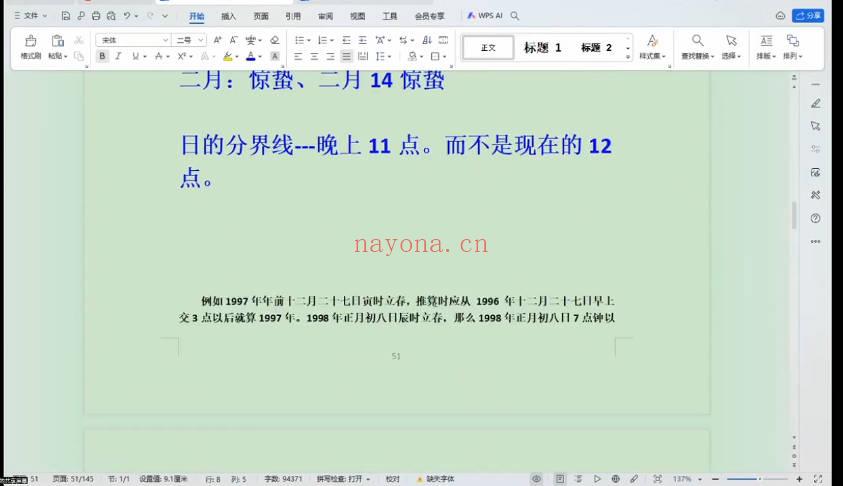Switch to the 页面 tab
The image size is (843, 486).
click(x=261, y=16)
